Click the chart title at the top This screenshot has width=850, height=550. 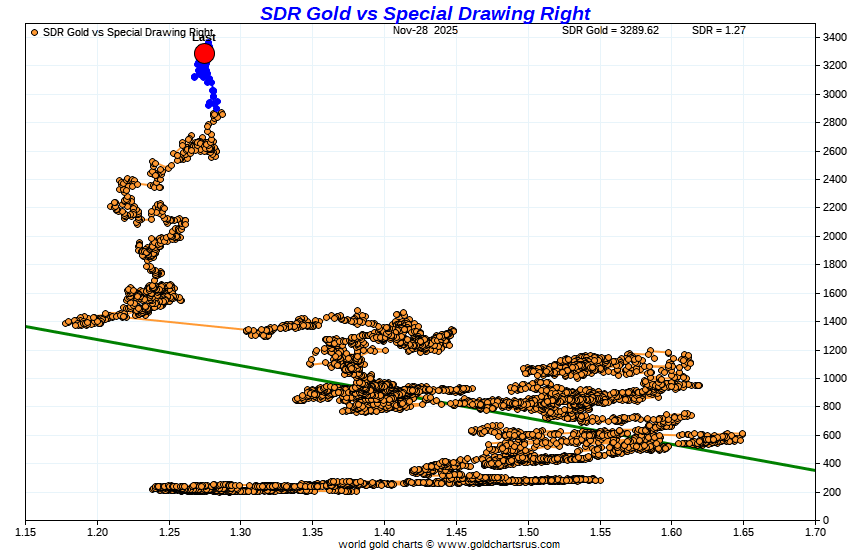coord(425,13)
